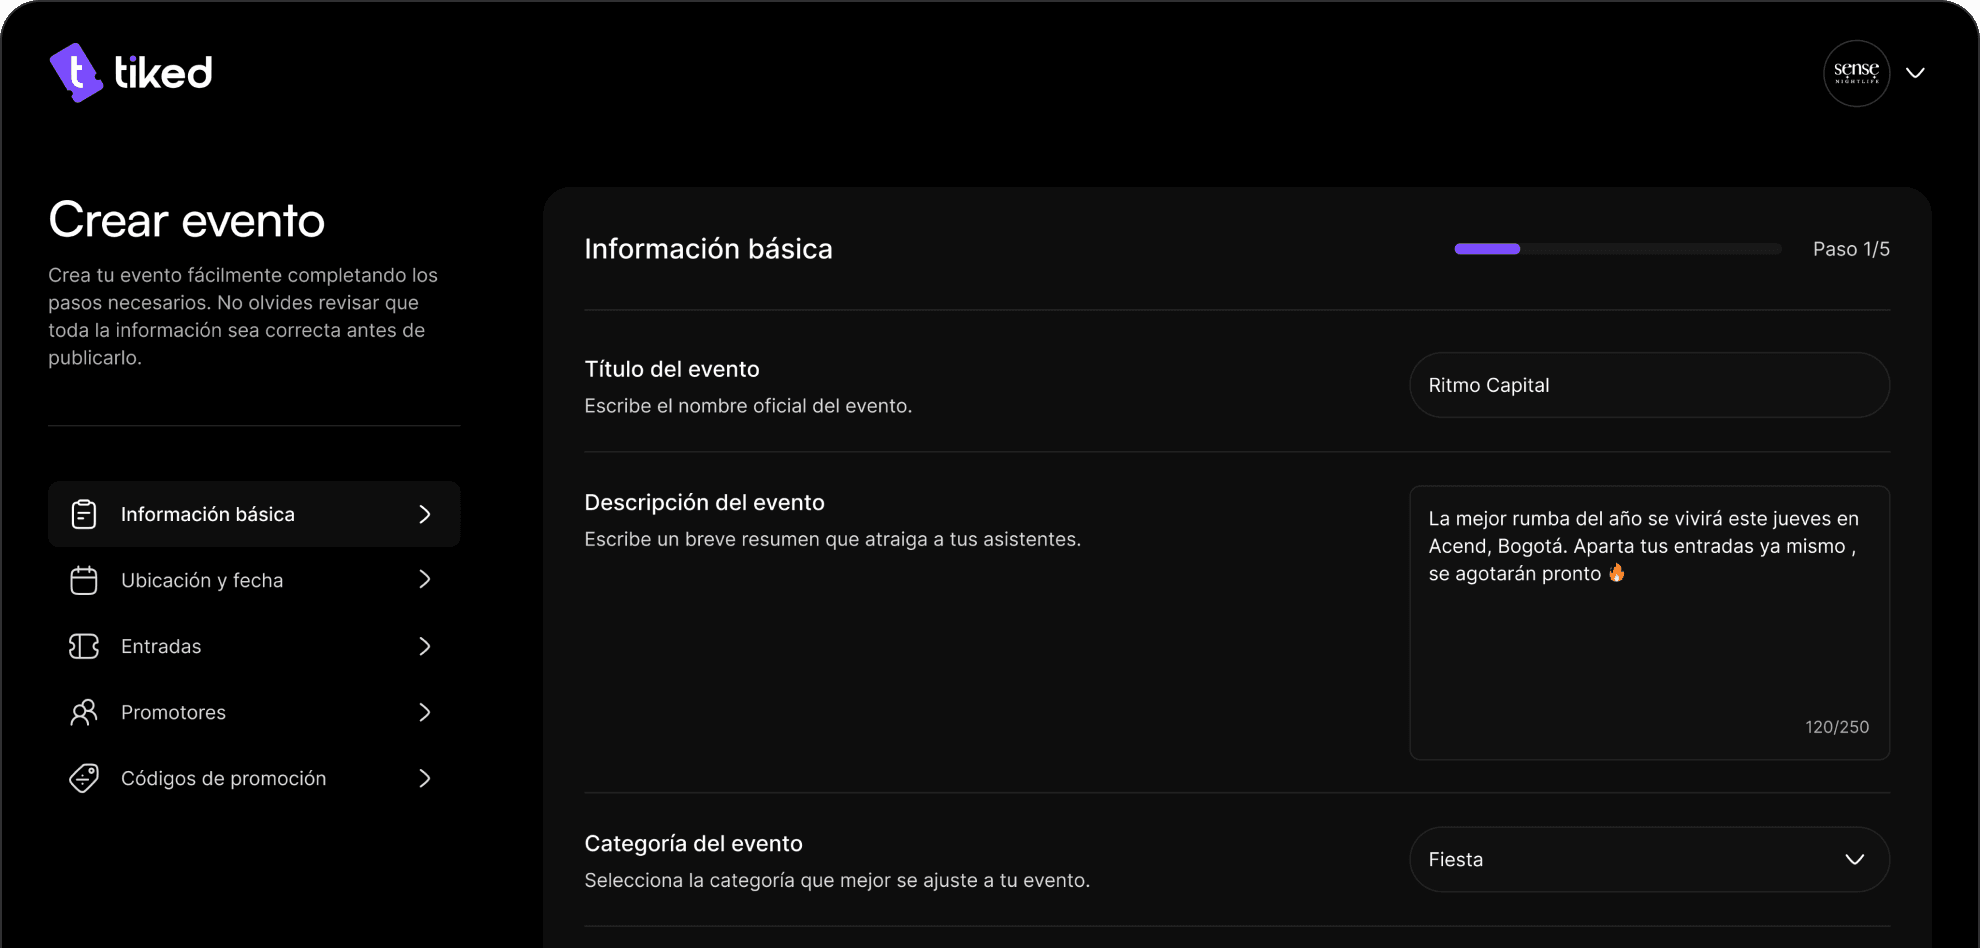Image resolution: width=1980 pixels, height=948 pixels.
Task: Click the event description text area
Action: [1648, 640]
